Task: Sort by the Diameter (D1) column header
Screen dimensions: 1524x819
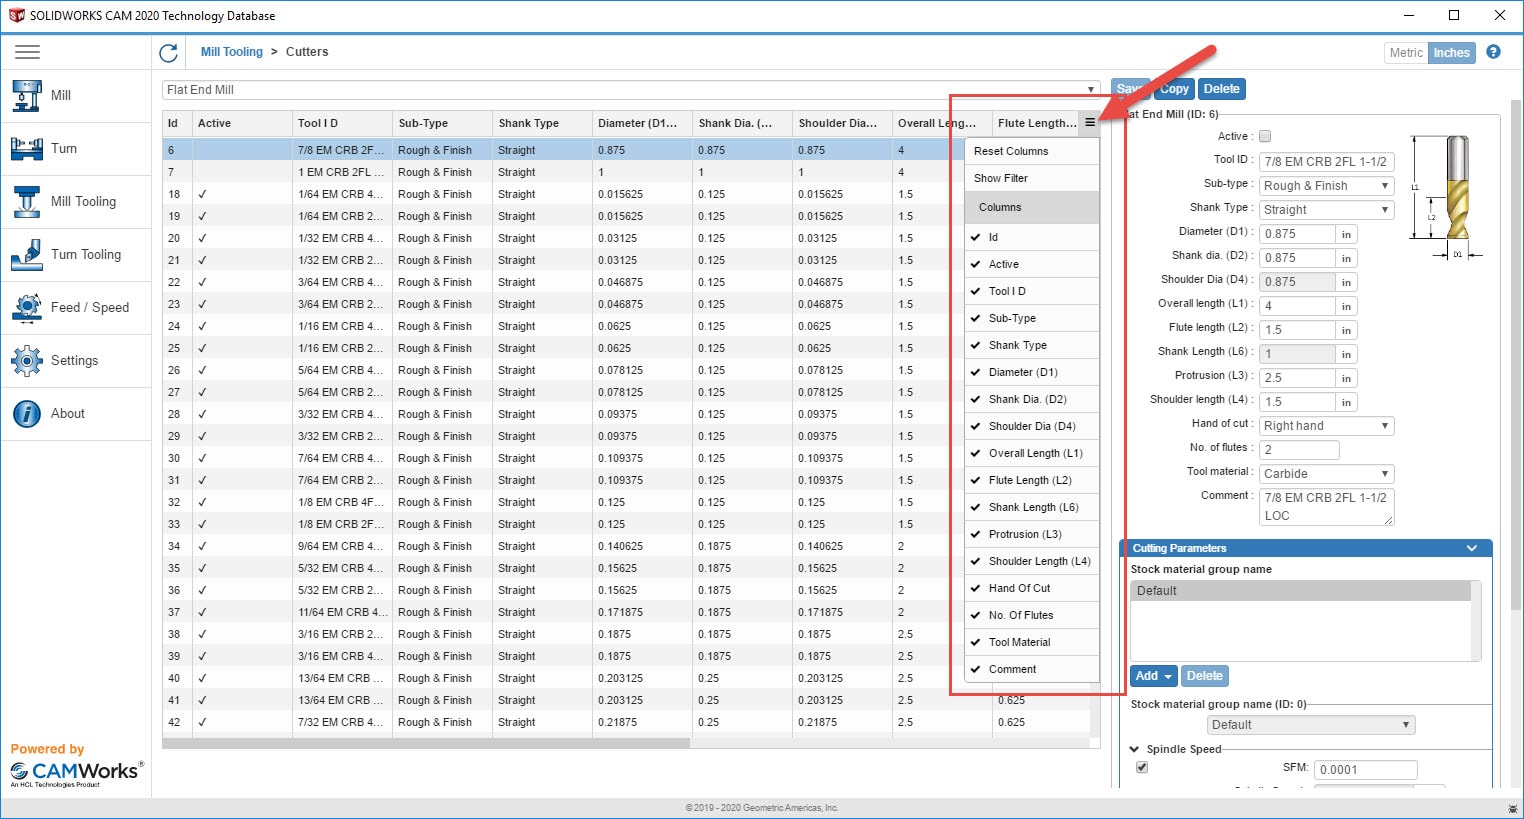Action: [642, 123]
